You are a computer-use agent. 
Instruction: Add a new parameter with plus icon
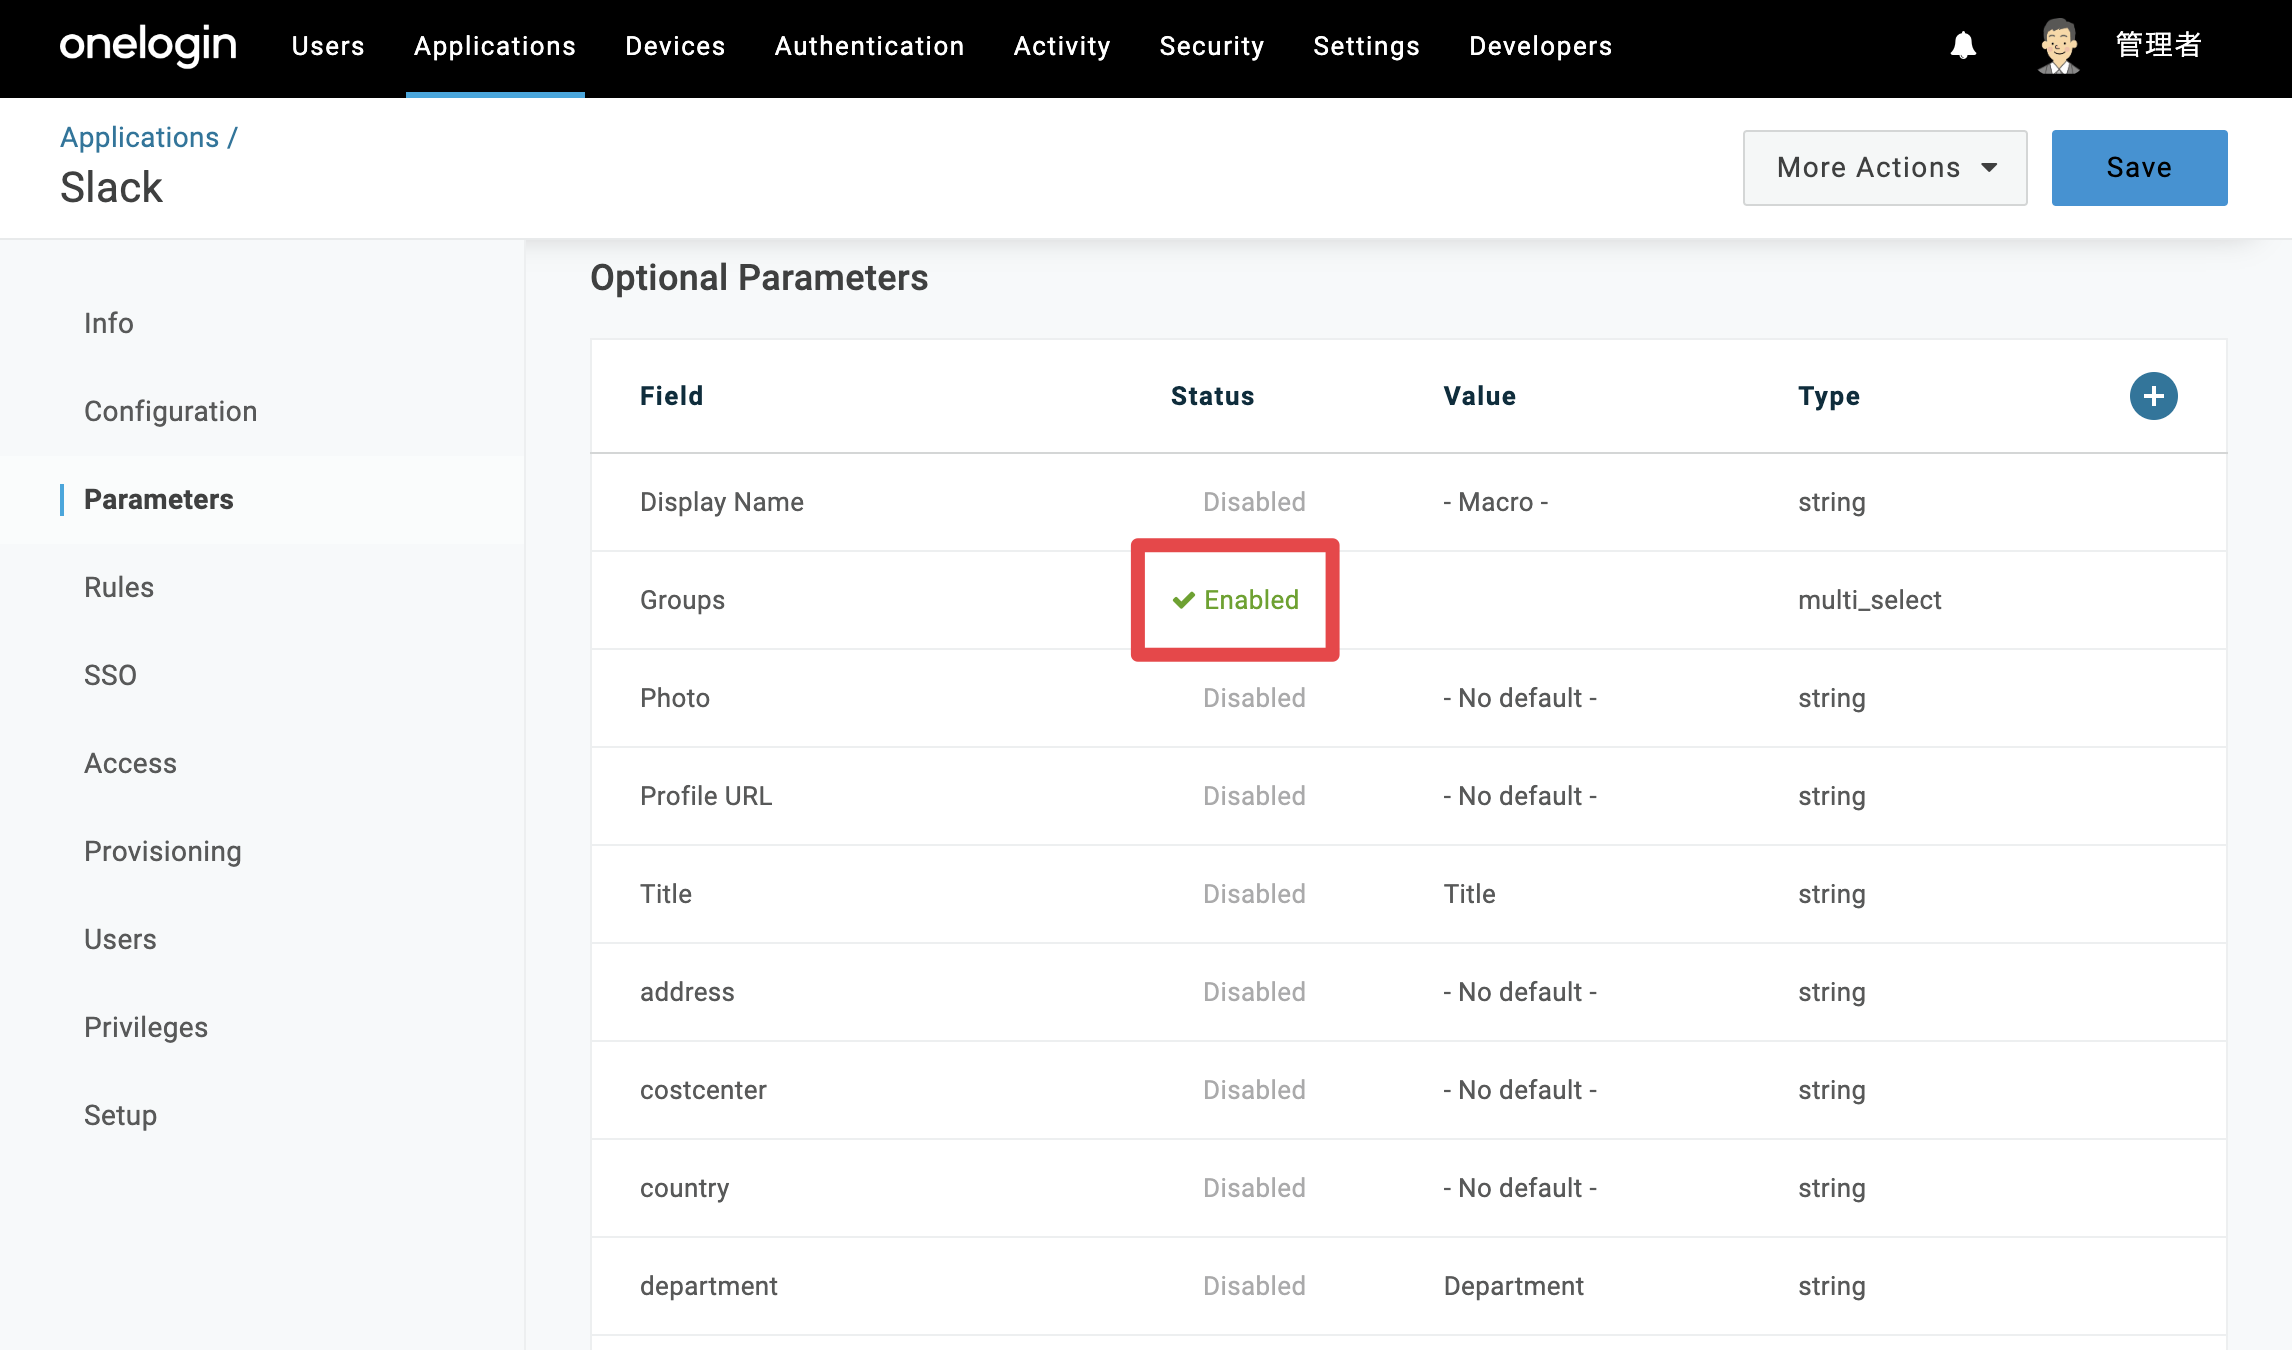tap(2153, 396)
